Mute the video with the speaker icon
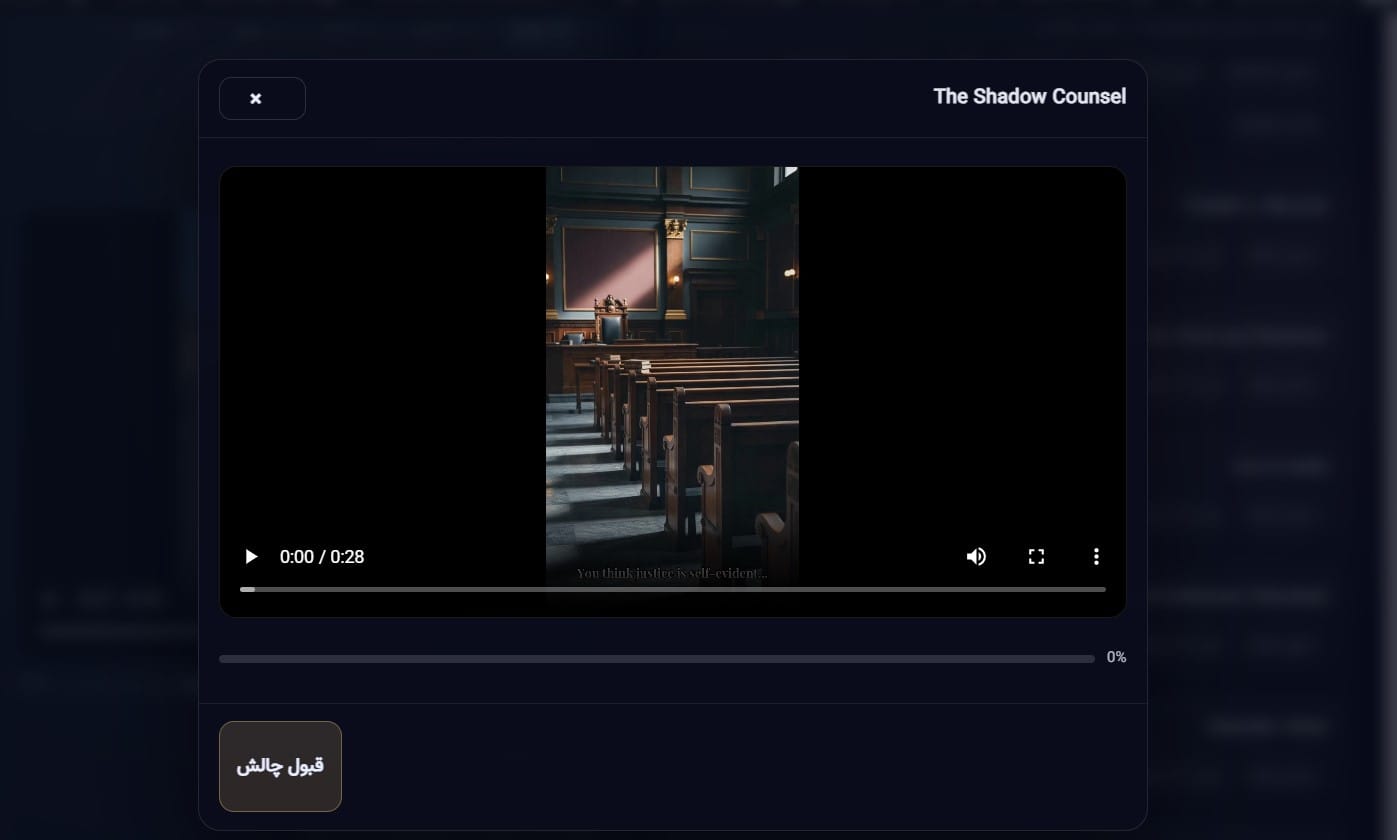1397x840 pixels. (x=976, y=557)
